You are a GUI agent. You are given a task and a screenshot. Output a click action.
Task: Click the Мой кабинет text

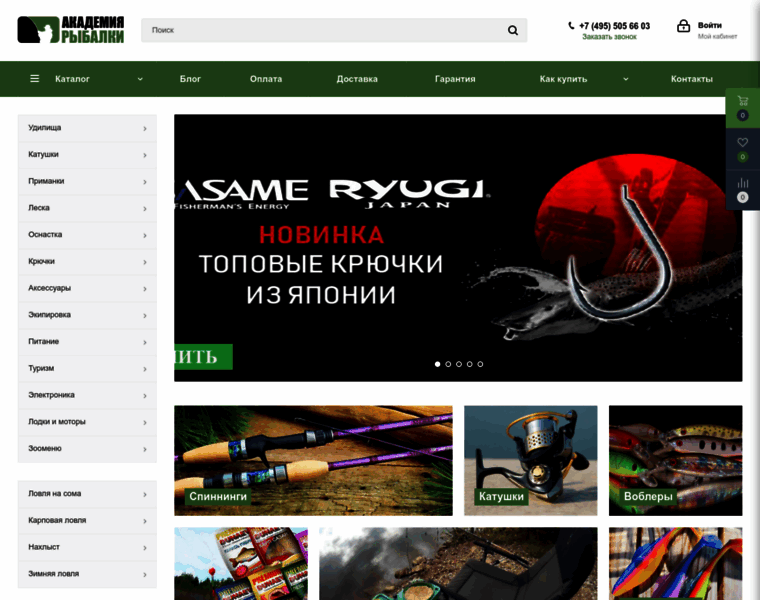(x=717, y=36)
